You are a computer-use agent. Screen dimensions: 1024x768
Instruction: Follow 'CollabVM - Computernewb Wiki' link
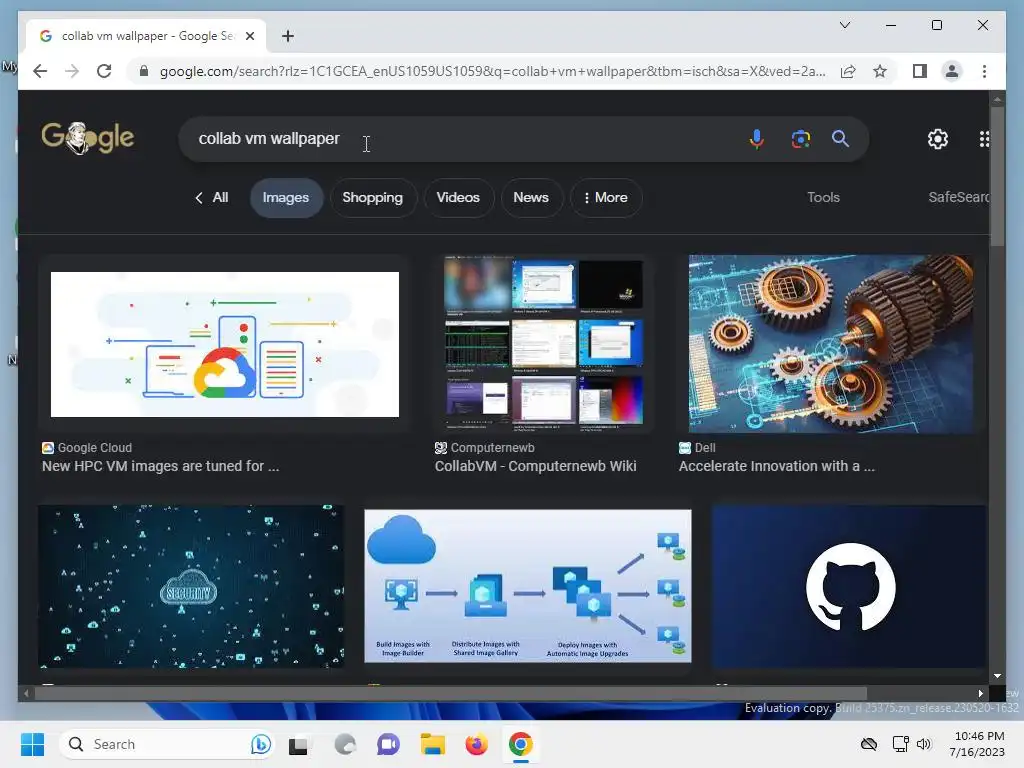click(536, 466)
